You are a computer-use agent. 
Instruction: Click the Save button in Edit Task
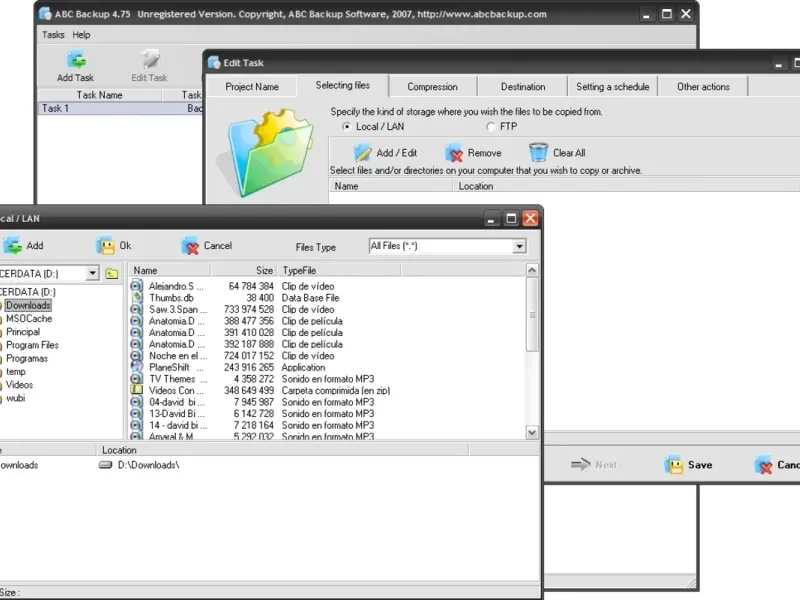(x=688, y=465)
